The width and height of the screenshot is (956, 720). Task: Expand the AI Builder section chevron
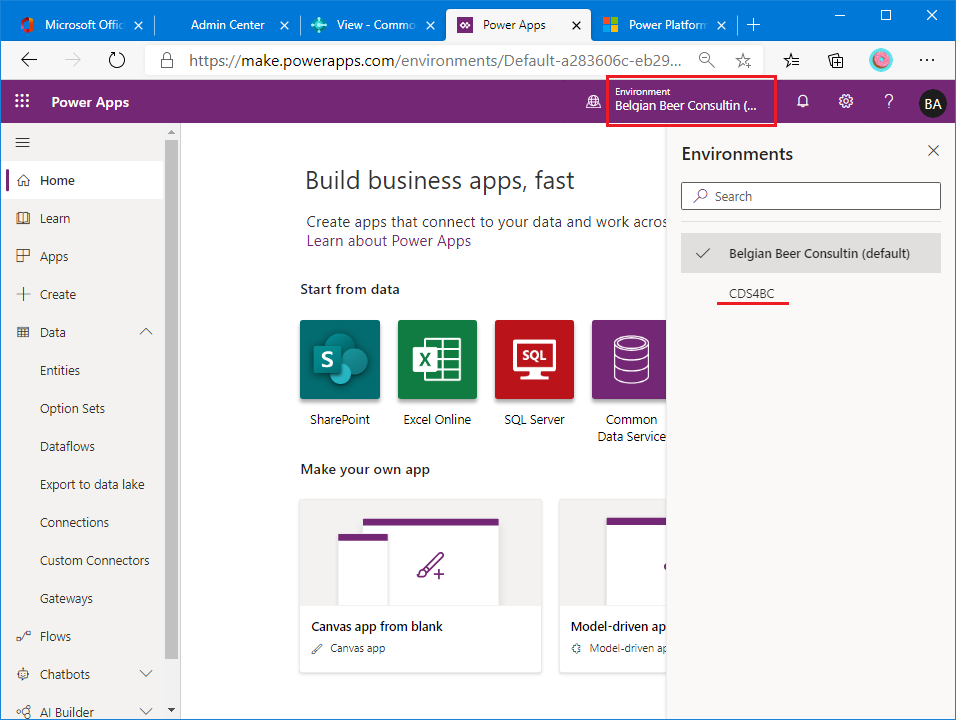pos(146,711)
